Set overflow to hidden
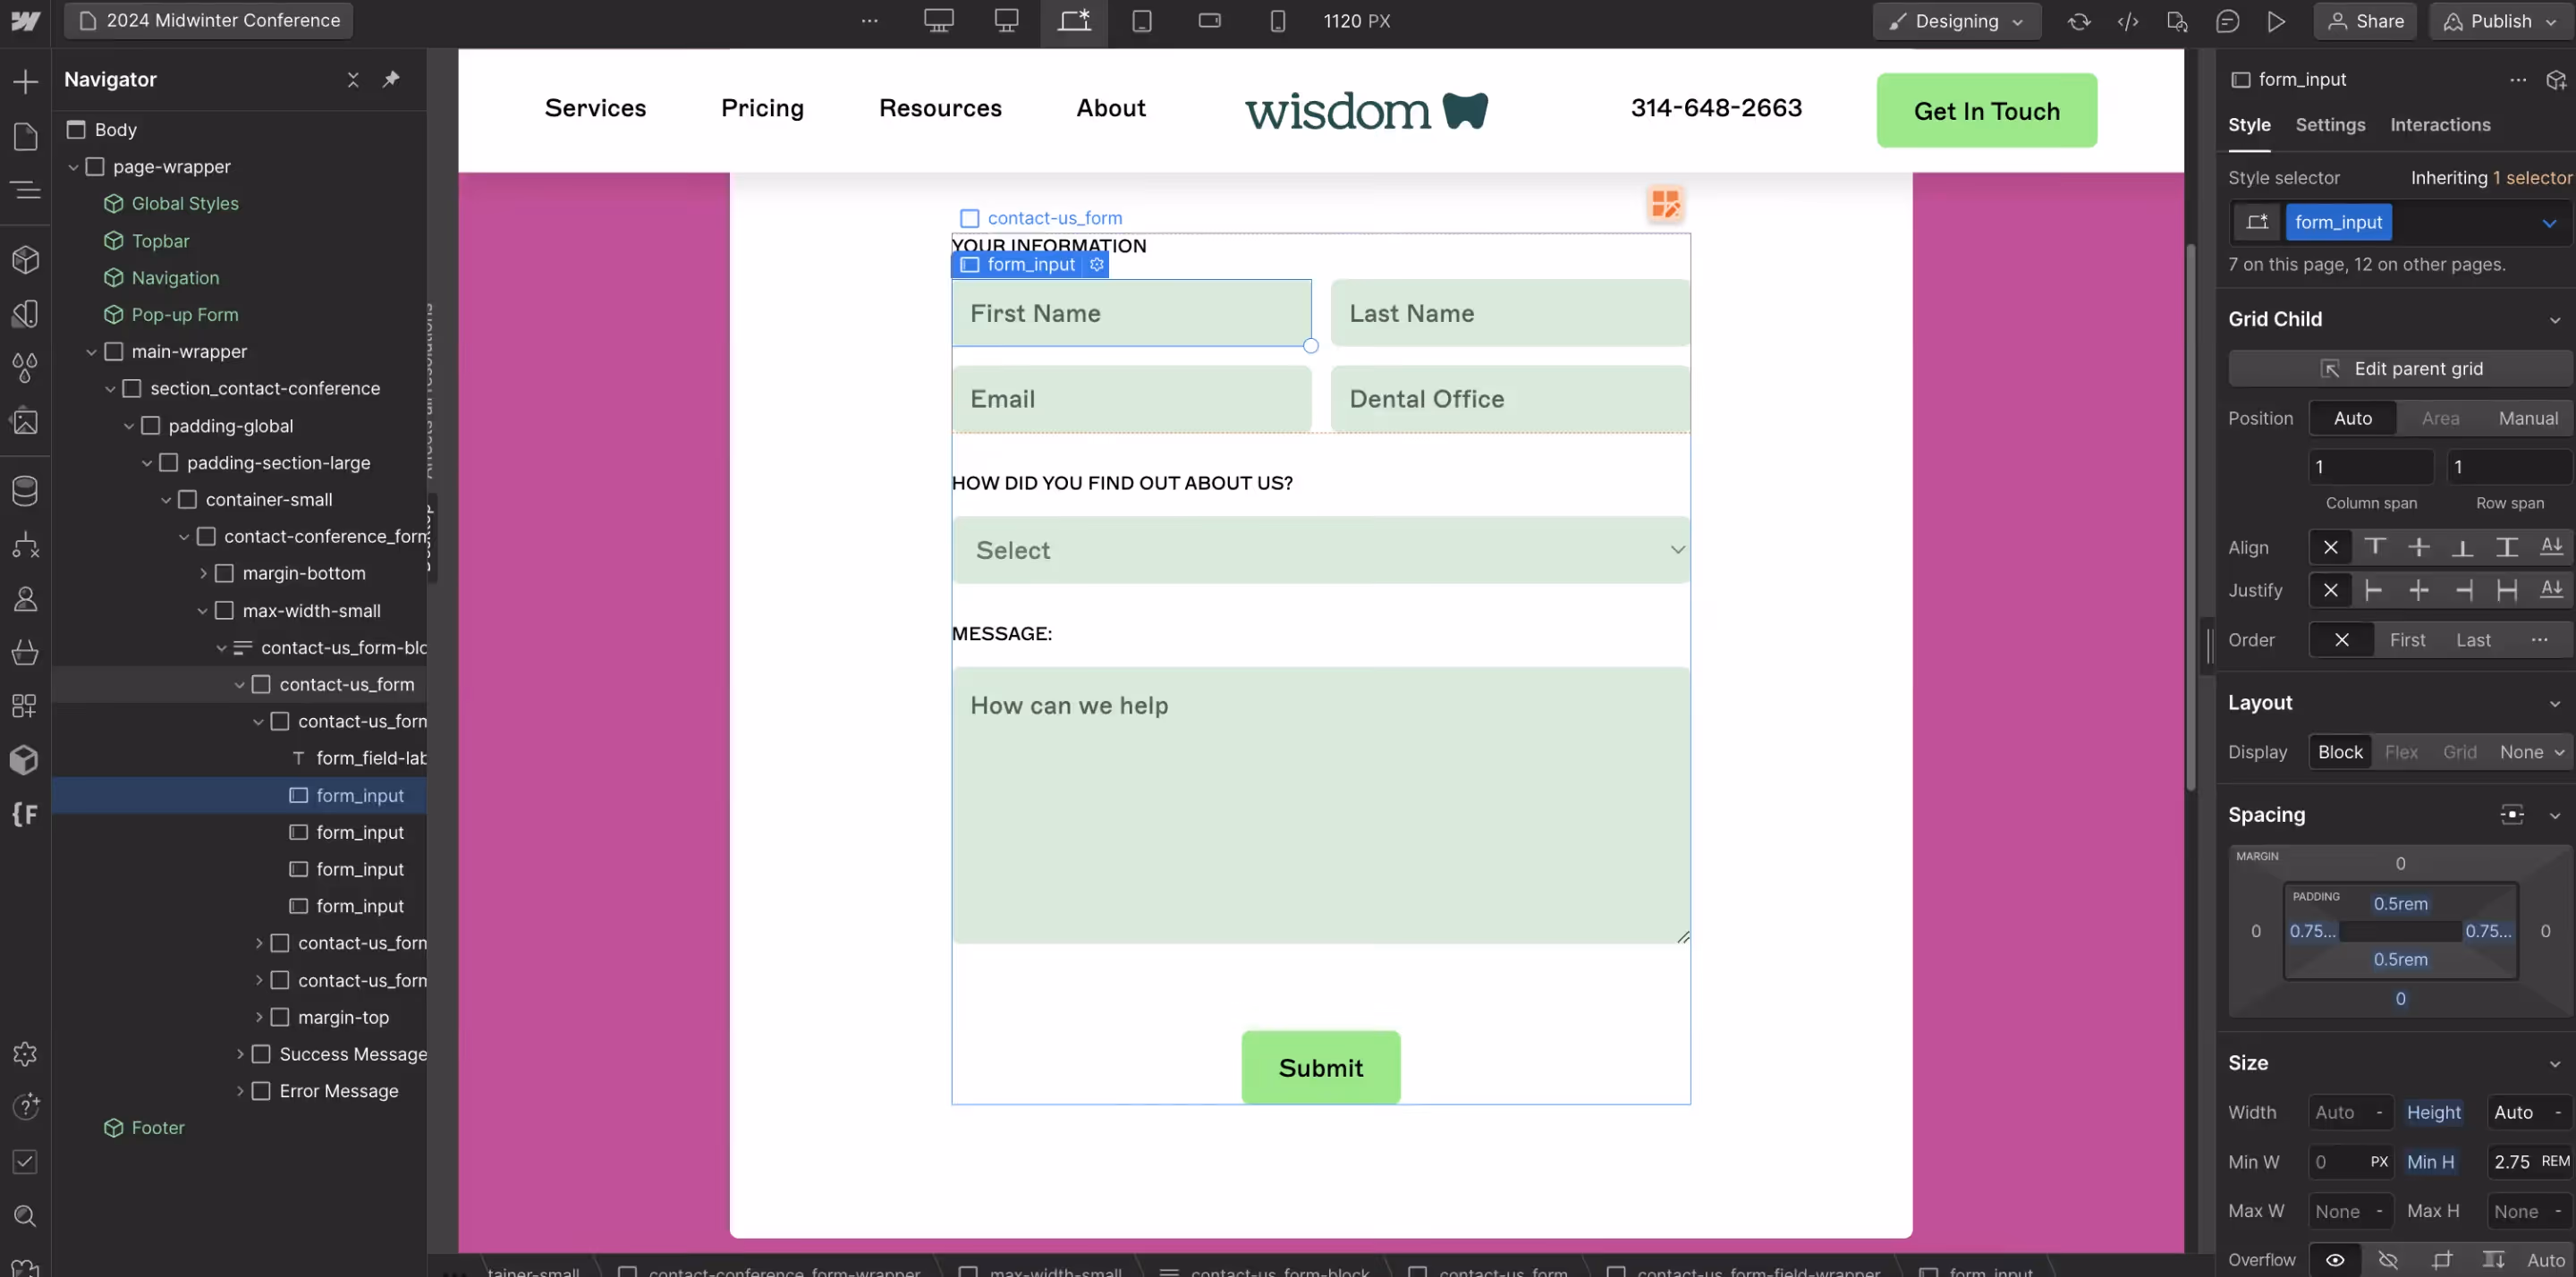This screenshot has width=2576, height=1277. (x=2388, y=1260)
